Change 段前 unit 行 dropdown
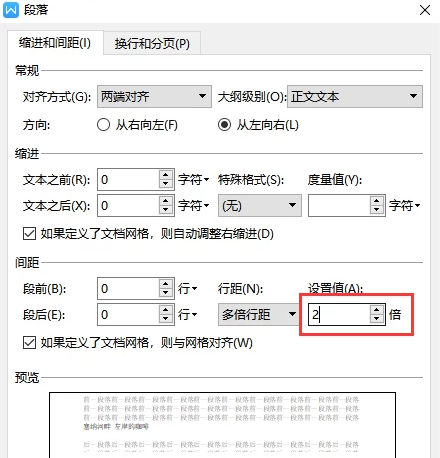440x458 pixels. click(x=188, y=288)
